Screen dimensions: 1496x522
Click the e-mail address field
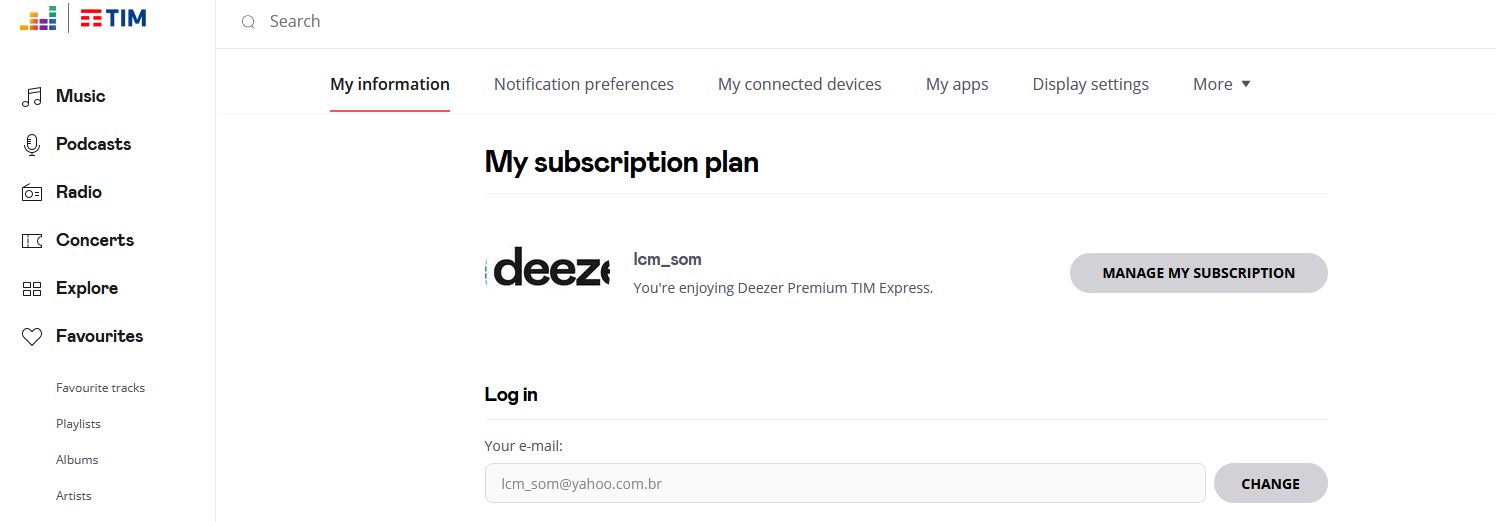(844, 484)
